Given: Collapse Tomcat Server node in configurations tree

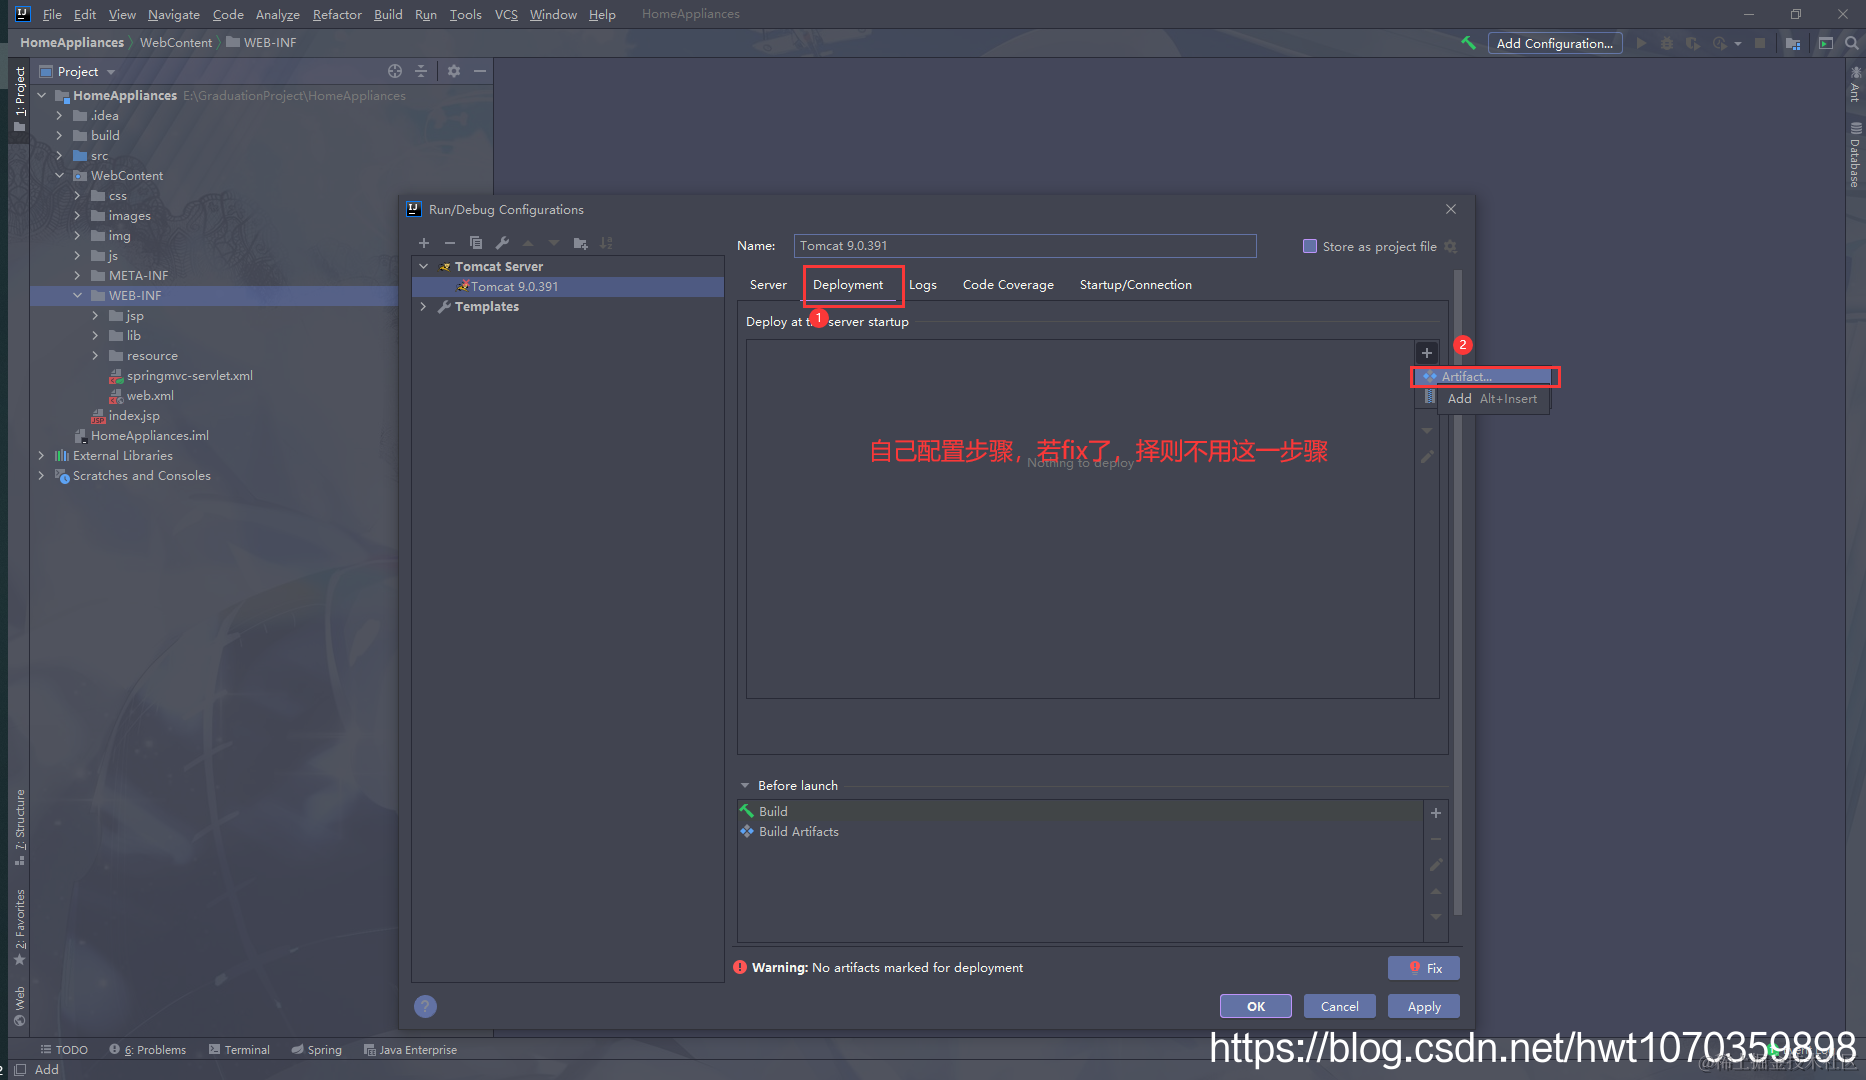Looking at the screenshot, I should coord(424,267).
